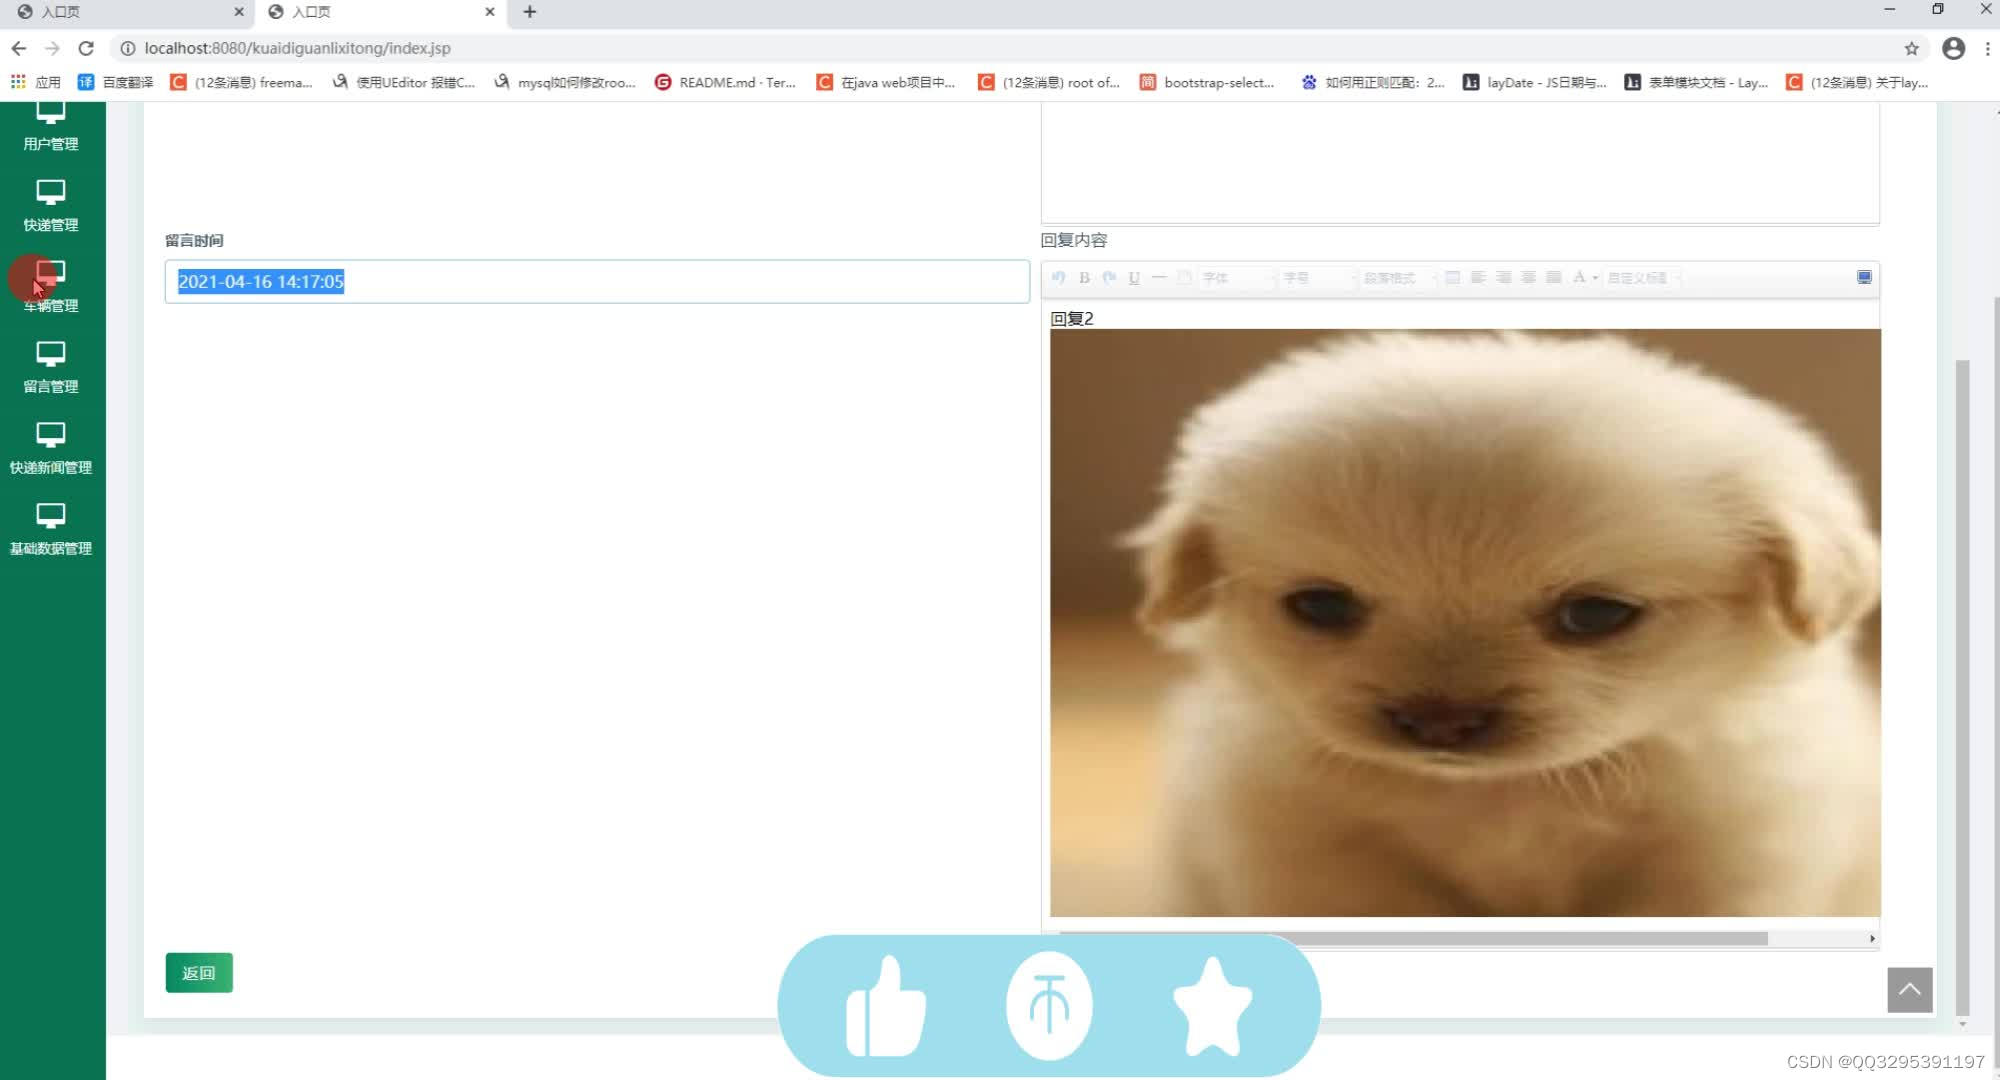Insert horizontal line from the editor toolbar

click(x=1159, y=278)
